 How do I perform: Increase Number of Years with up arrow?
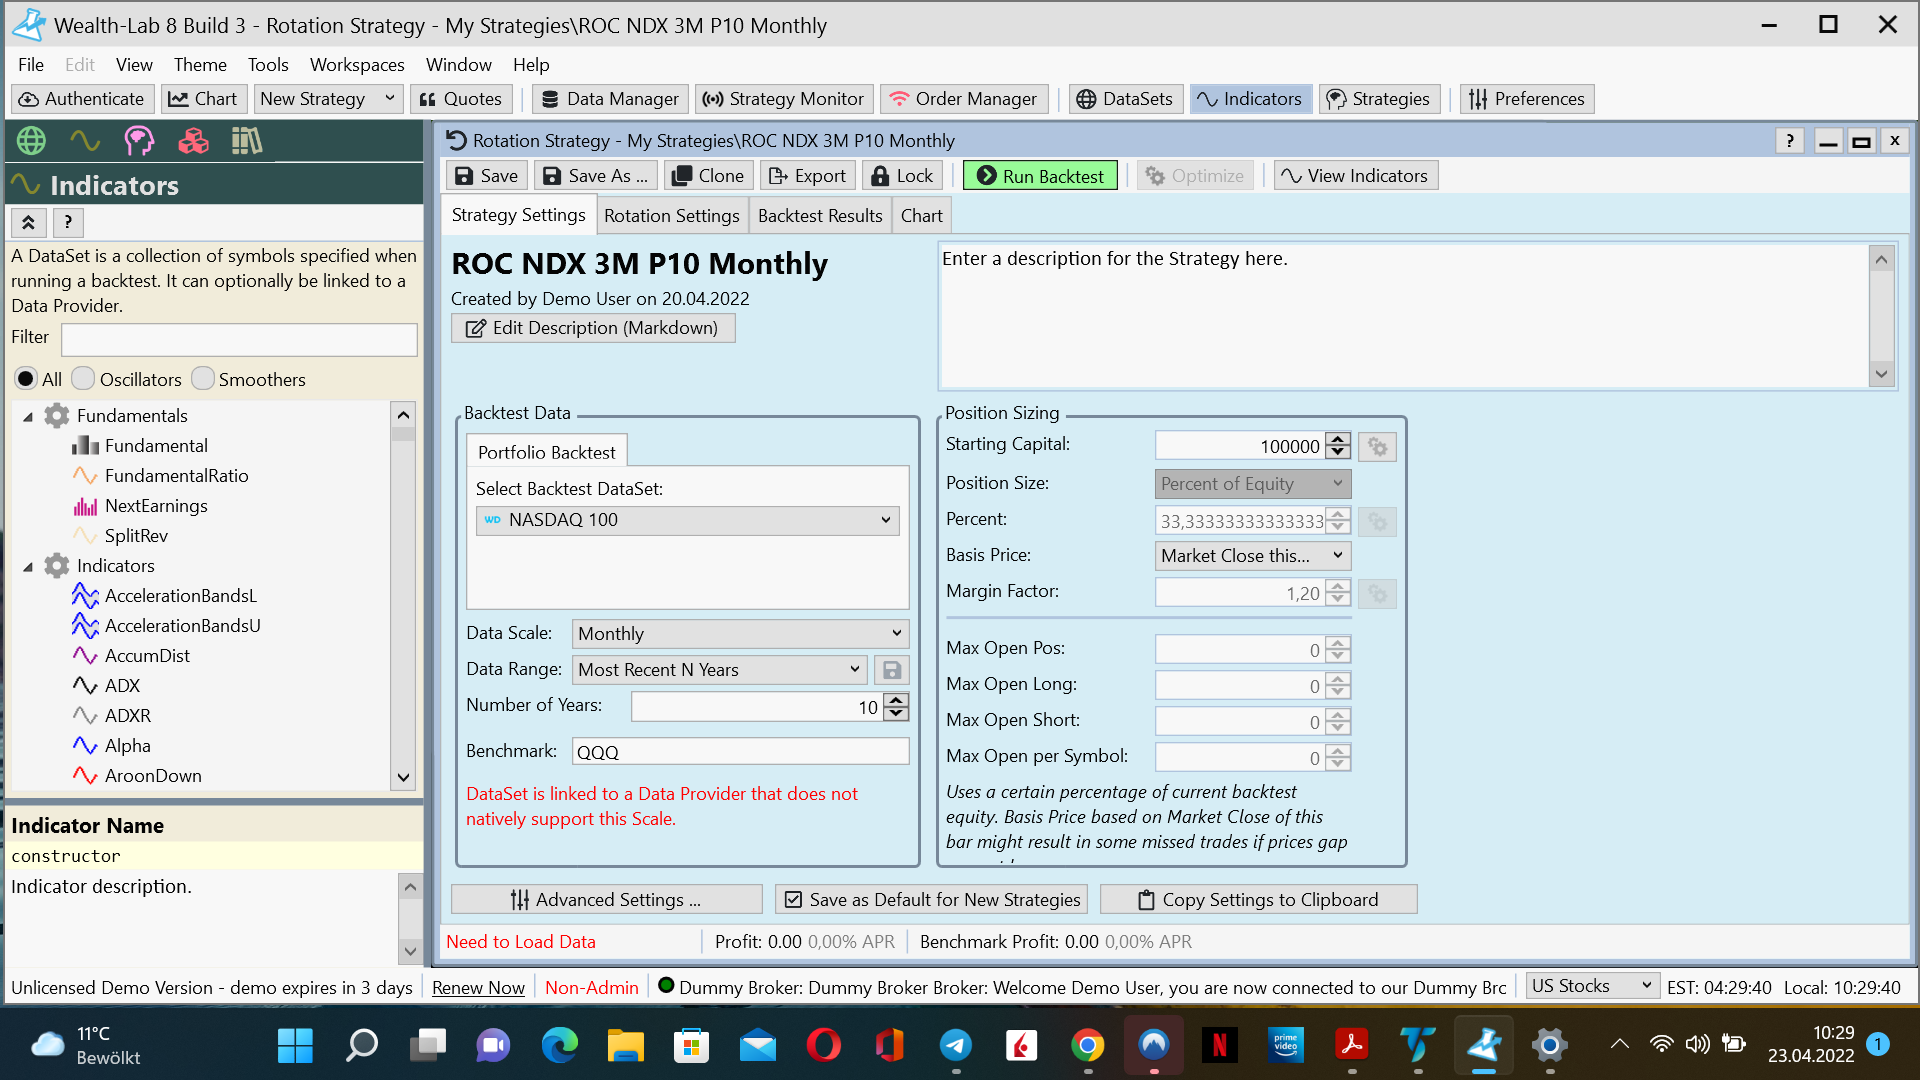coord(897,700)
